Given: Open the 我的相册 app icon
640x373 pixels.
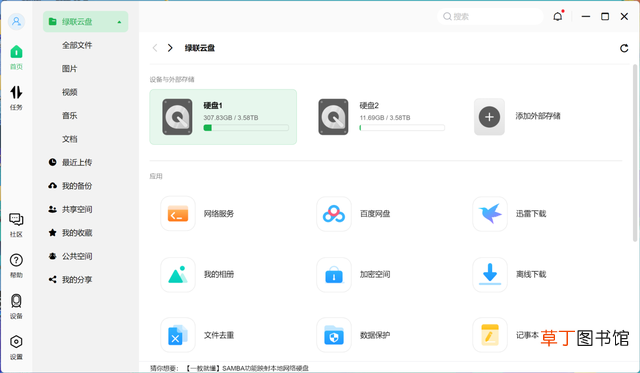Looking at the screenshot, I should [178, 274].
